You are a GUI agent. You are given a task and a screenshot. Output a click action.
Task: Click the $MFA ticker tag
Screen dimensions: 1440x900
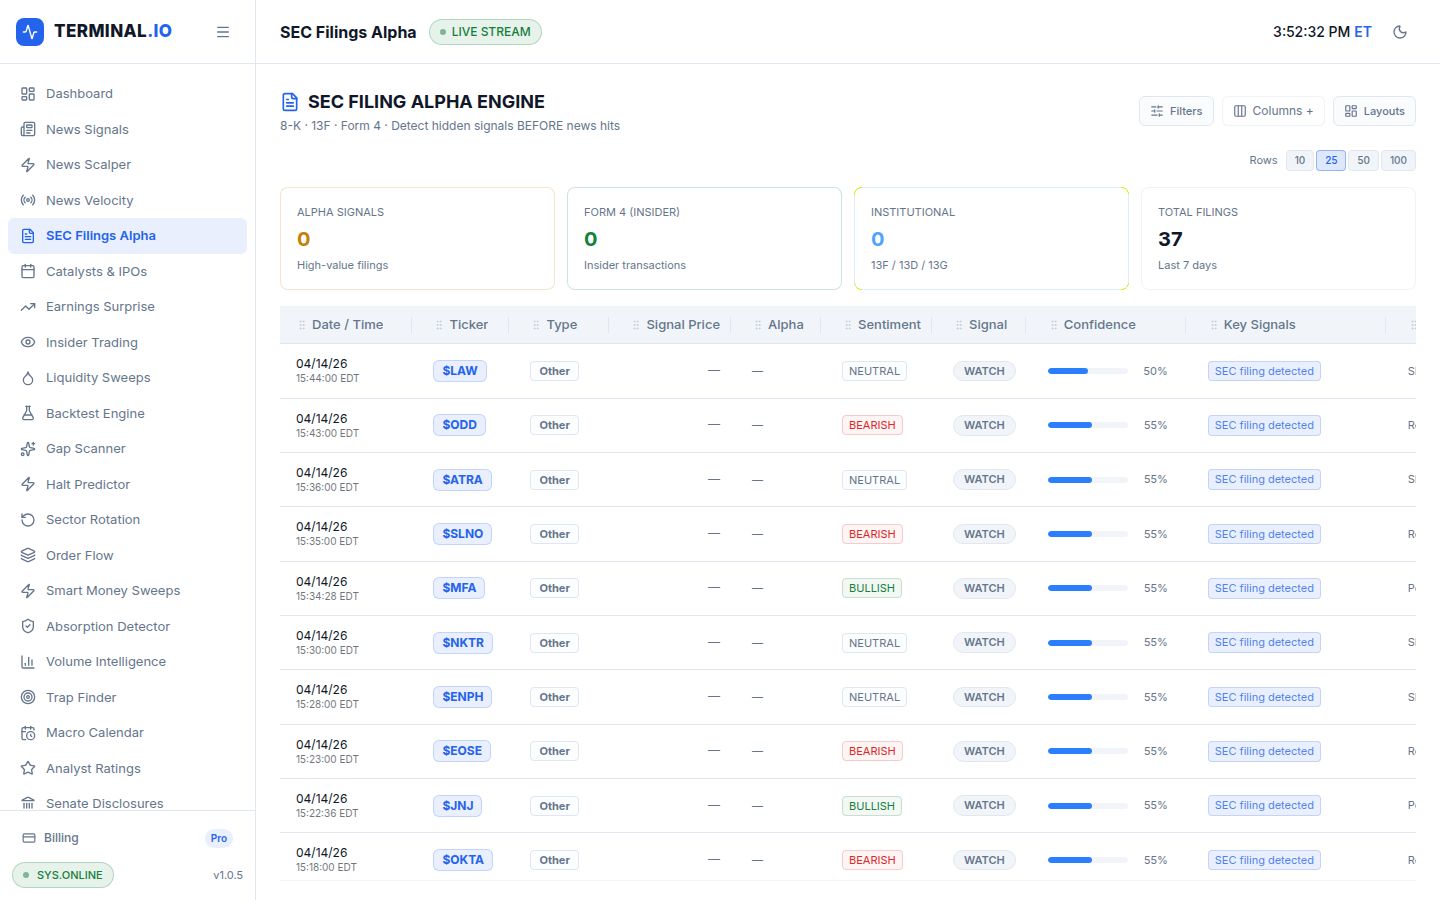[x=459, y=588]
